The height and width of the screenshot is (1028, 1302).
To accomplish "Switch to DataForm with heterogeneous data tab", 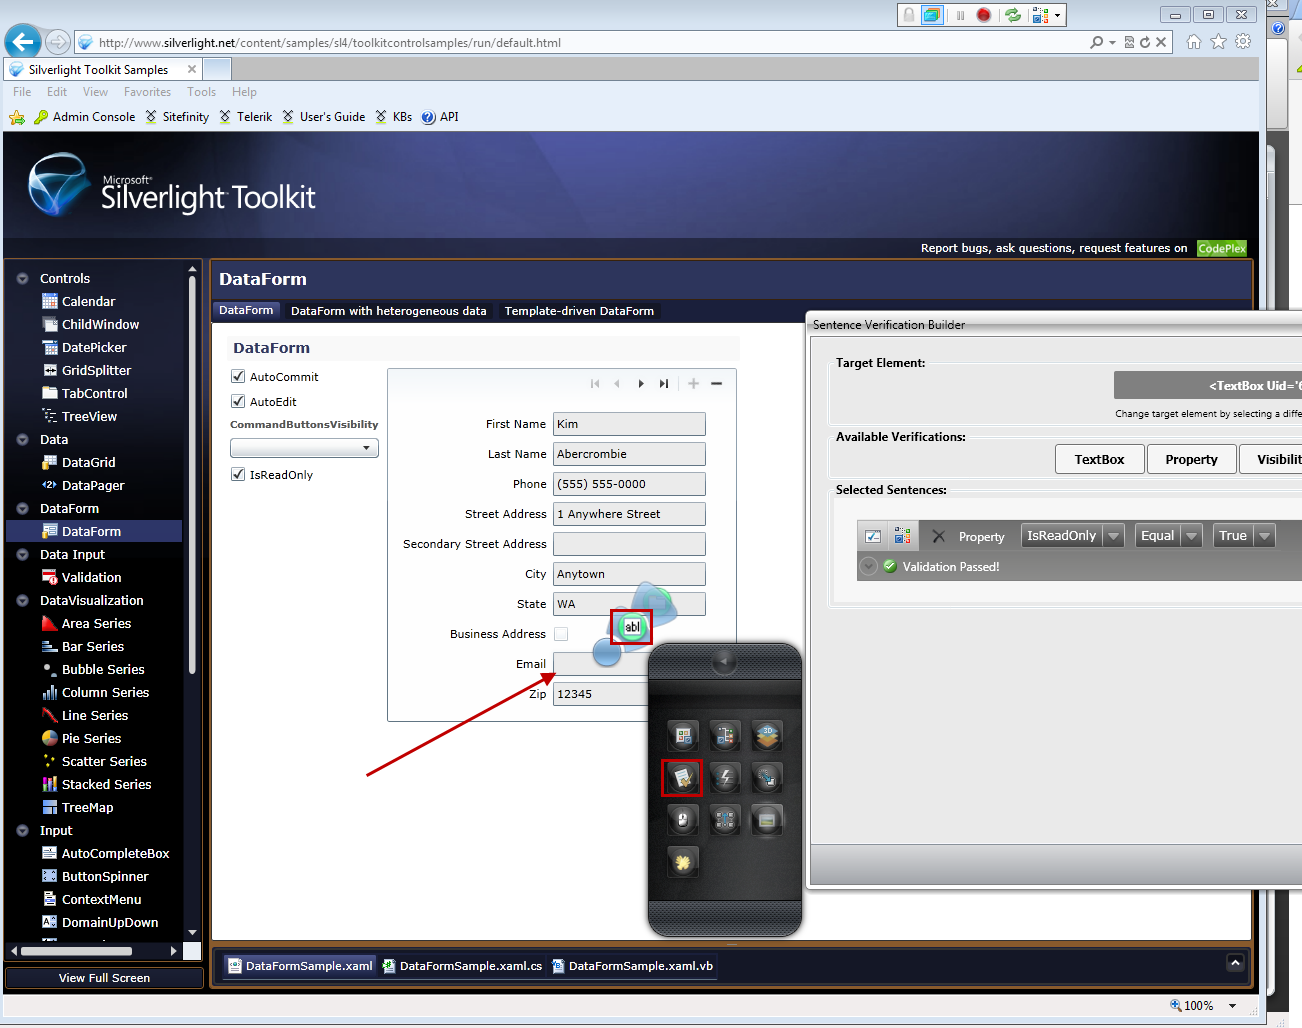I will (389, 311).
